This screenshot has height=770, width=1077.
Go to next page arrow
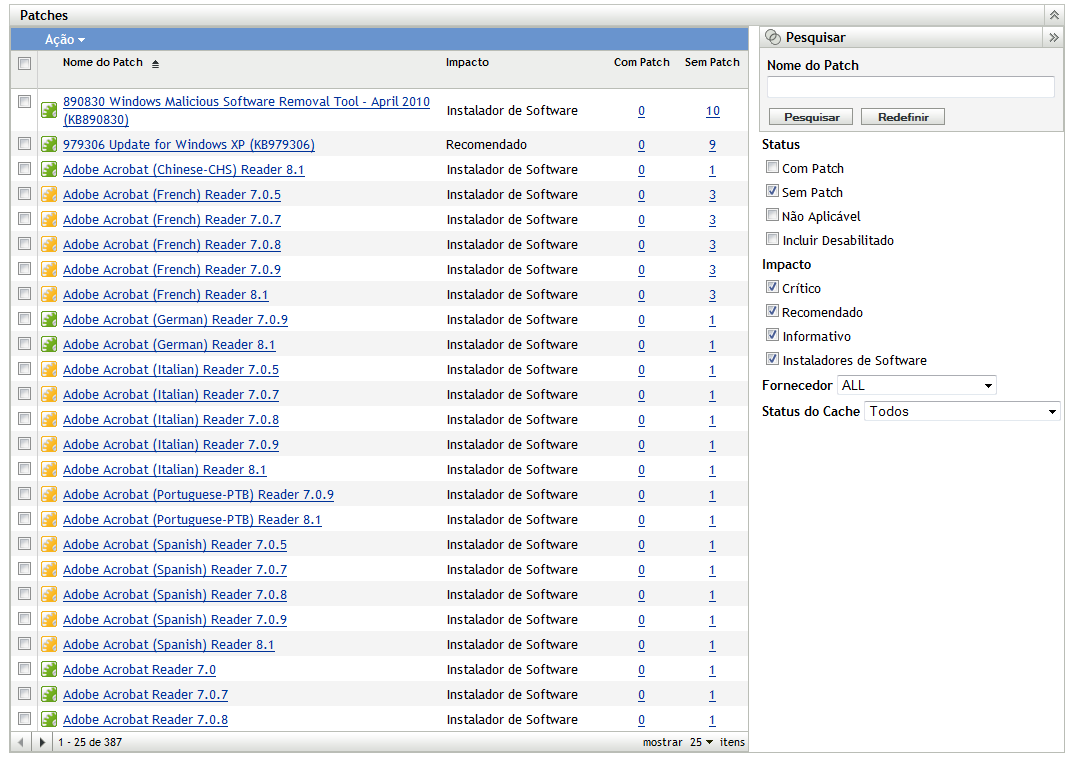click(x=42, y=742)
